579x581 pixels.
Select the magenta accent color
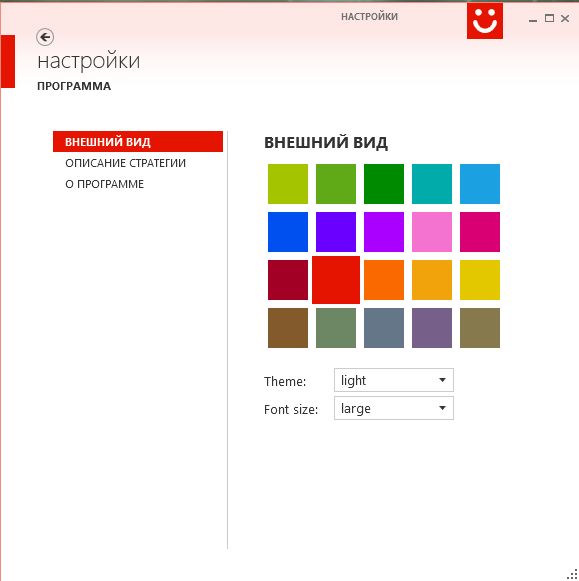click(x=480, y=232)
